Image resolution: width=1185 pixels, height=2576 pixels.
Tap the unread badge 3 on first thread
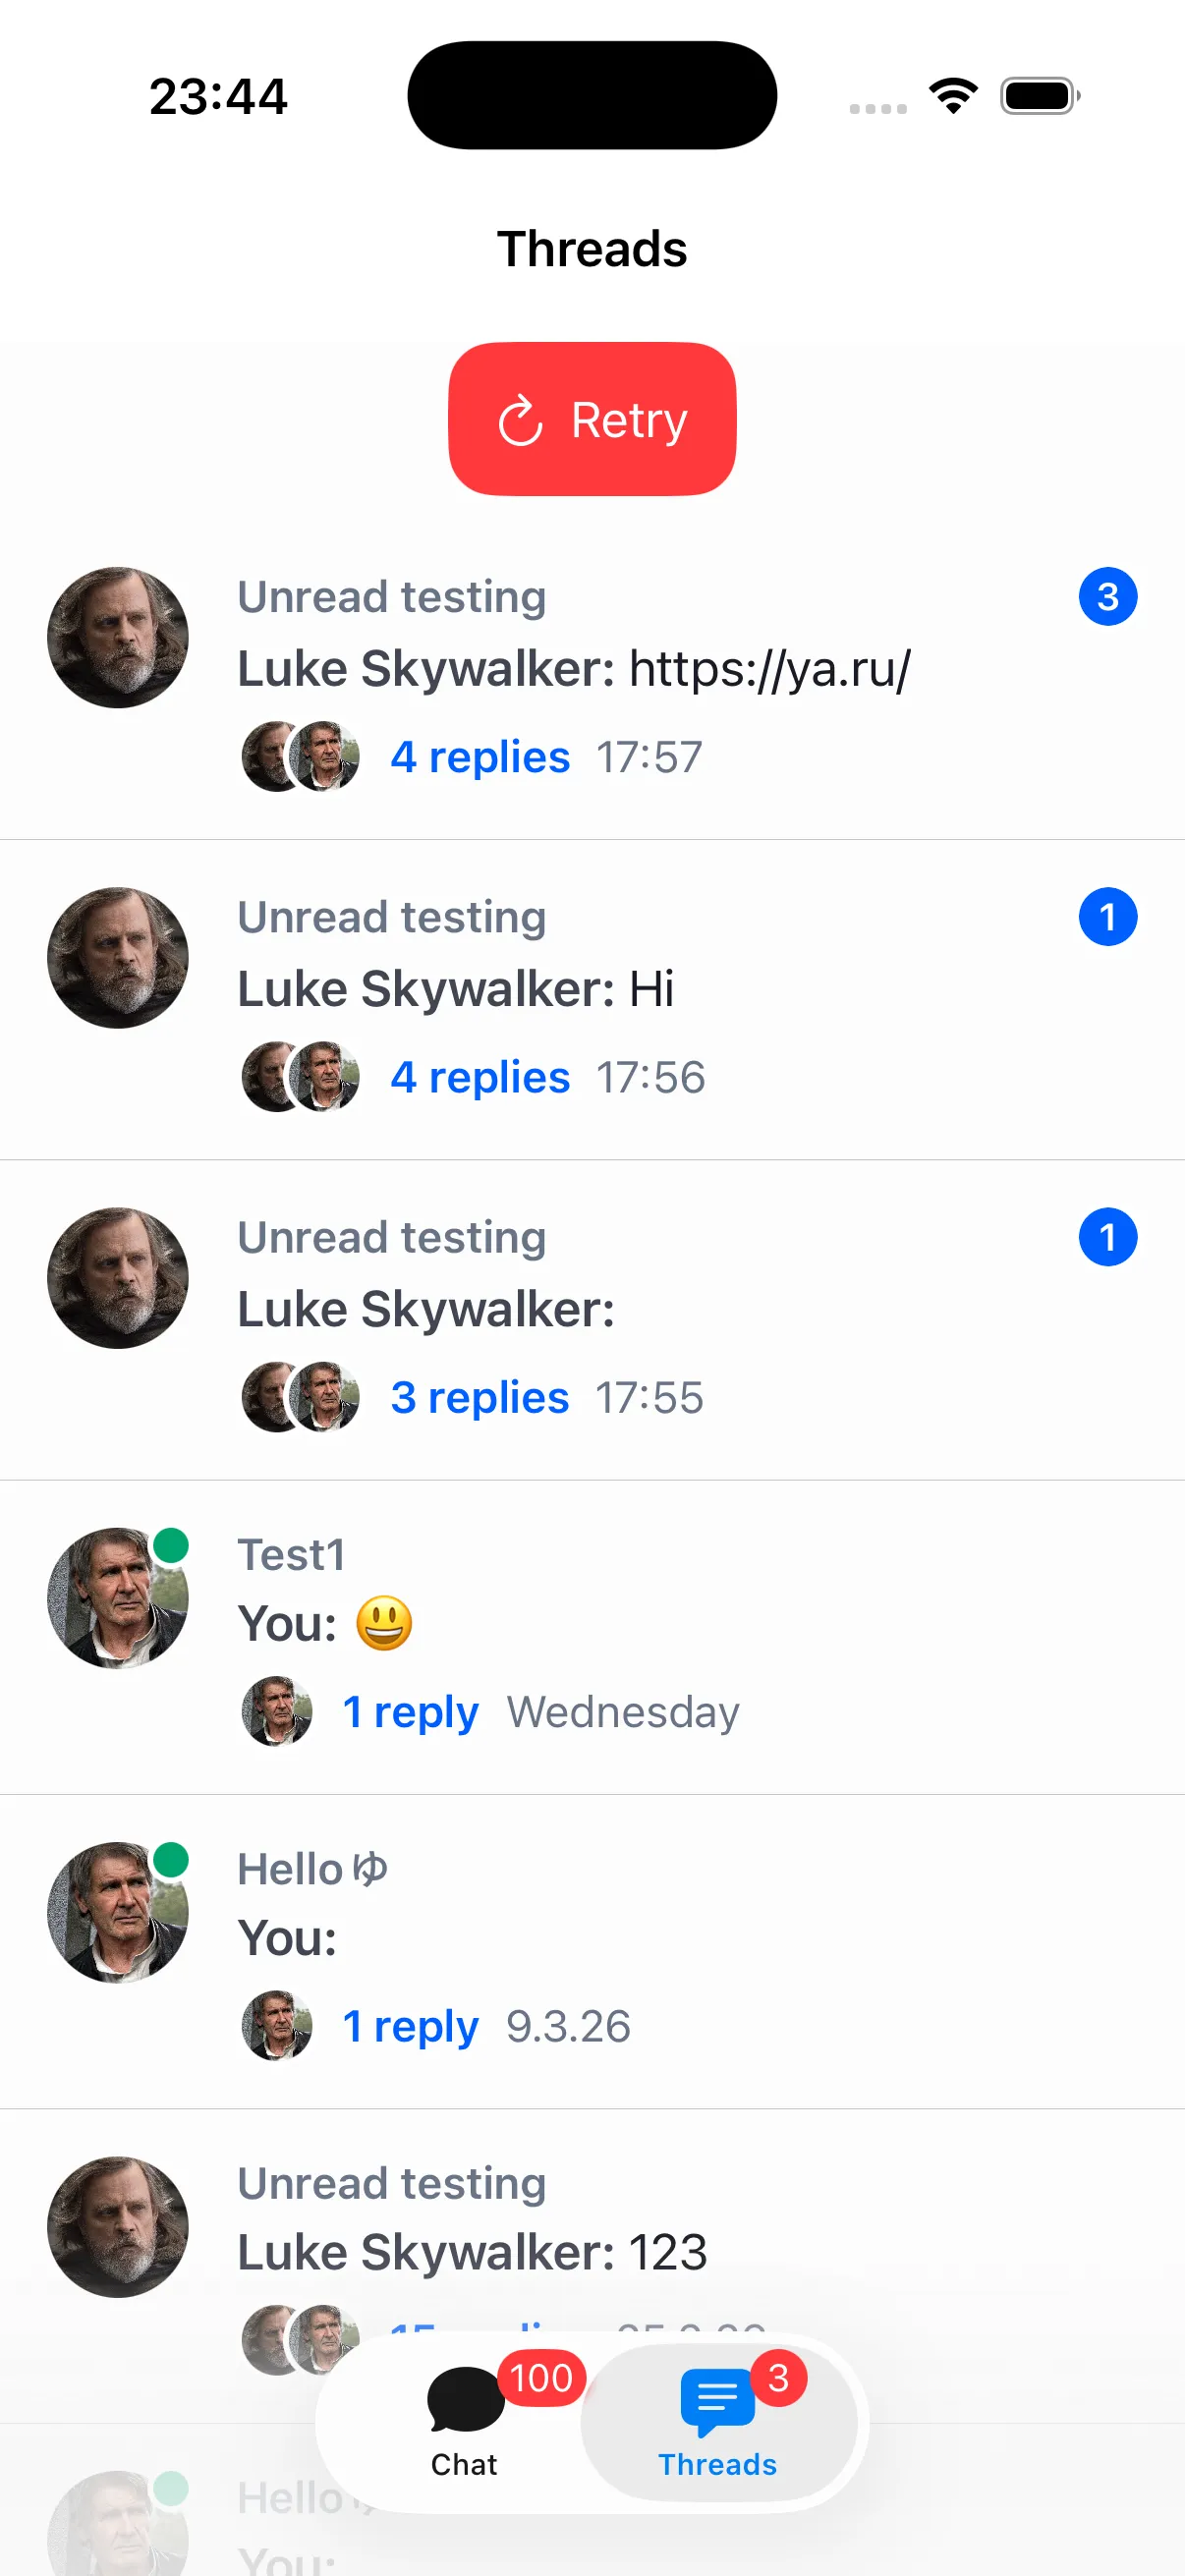coord(1107,597)
